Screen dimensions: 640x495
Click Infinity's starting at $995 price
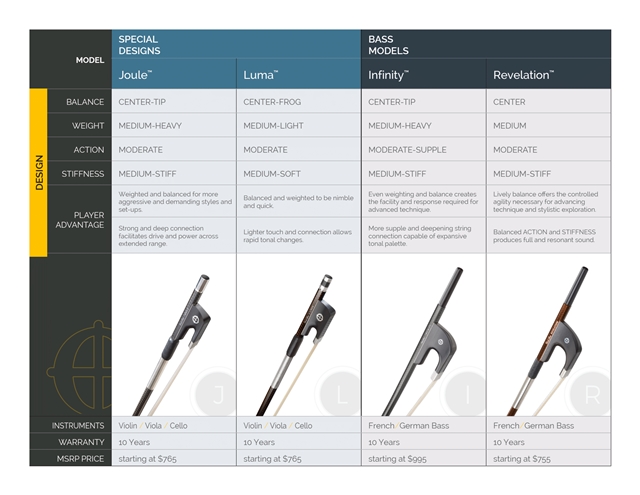tap(397, 459)
